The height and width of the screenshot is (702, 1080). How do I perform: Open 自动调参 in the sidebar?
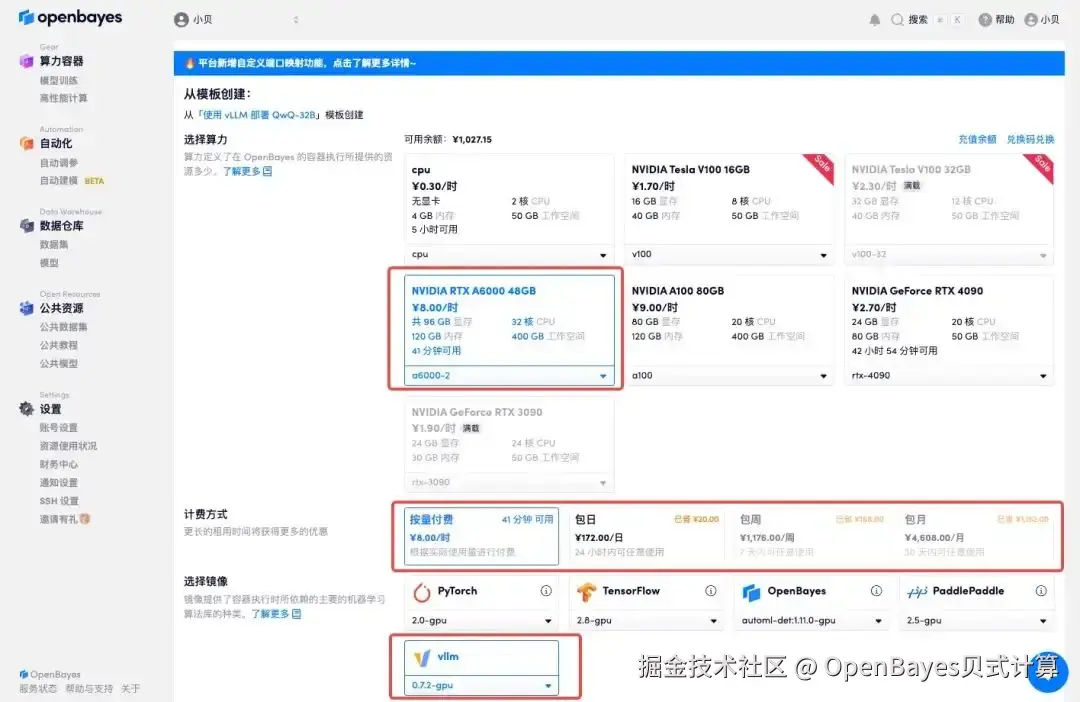pos(59,163)
